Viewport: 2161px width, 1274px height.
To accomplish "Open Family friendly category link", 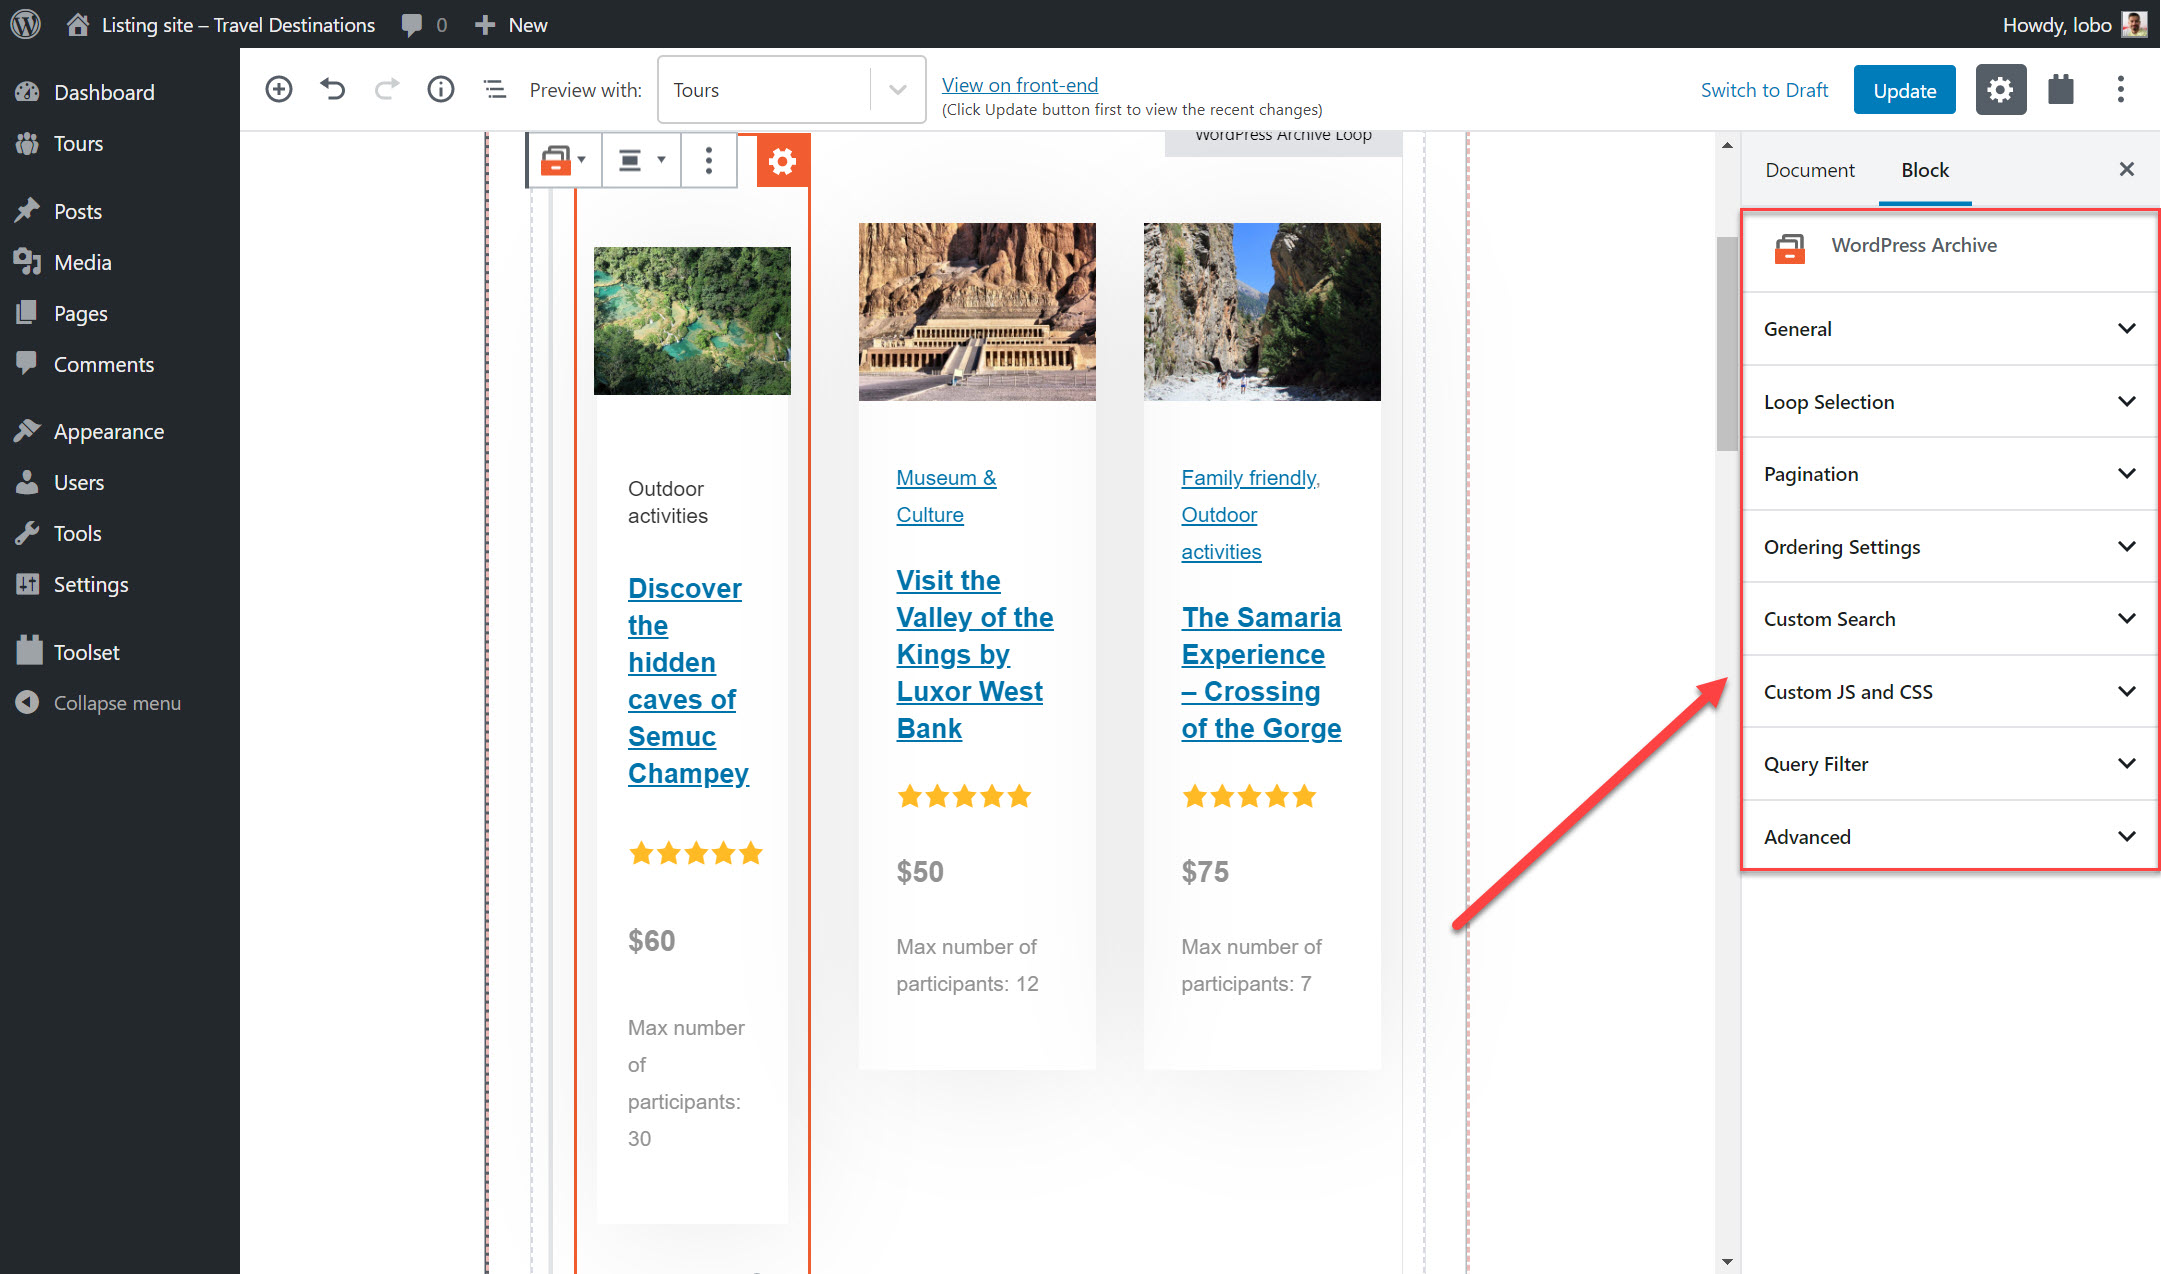I will pos(1250,478).
